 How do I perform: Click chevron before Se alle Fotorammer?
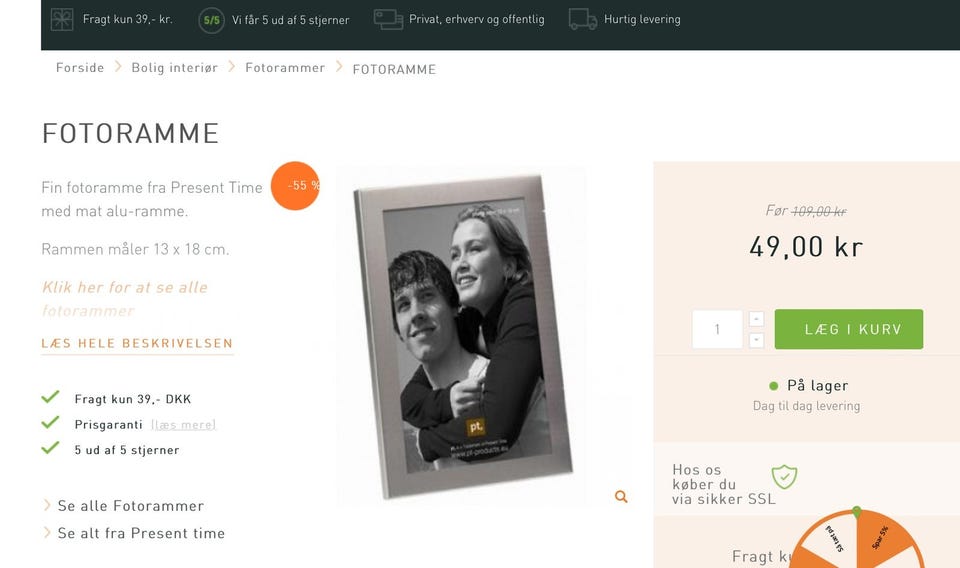click(47, 505)
